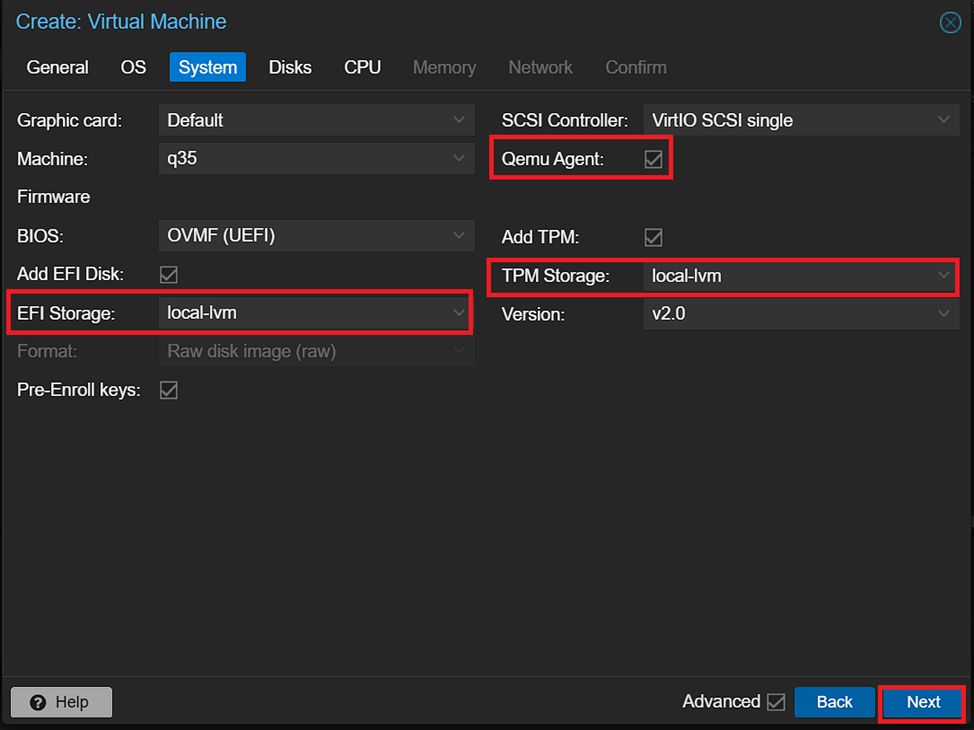Viewport: 974px width, 730px height.
Task: Switch to the OS tab
Action: coord(133,67)
